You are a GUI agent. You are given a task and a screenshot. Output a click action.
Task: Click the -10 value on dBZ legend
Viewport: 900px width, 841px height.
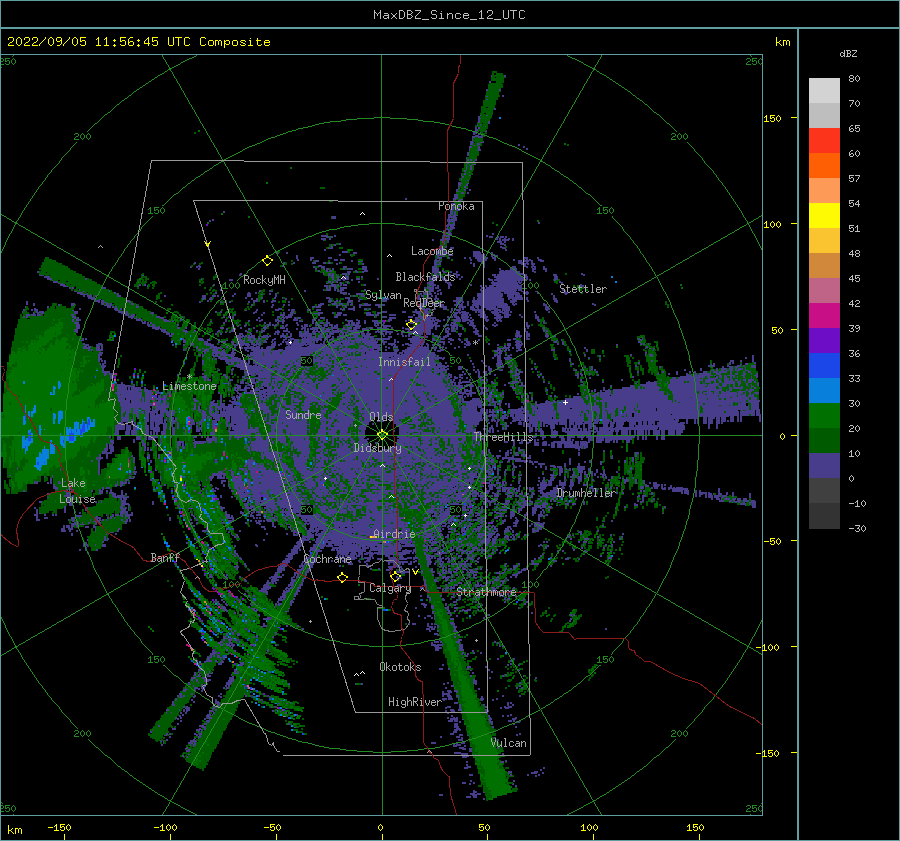point(857,503)
